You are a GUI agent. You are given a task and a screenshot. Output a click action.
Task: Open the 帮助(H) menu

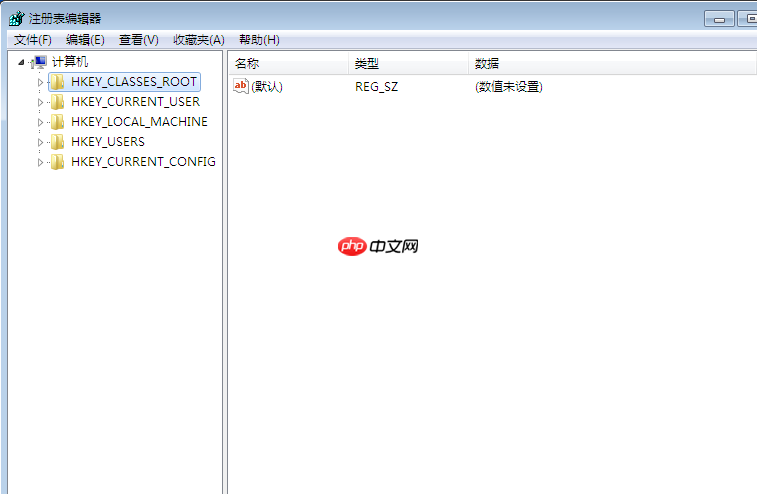click(x=259, y=40)
